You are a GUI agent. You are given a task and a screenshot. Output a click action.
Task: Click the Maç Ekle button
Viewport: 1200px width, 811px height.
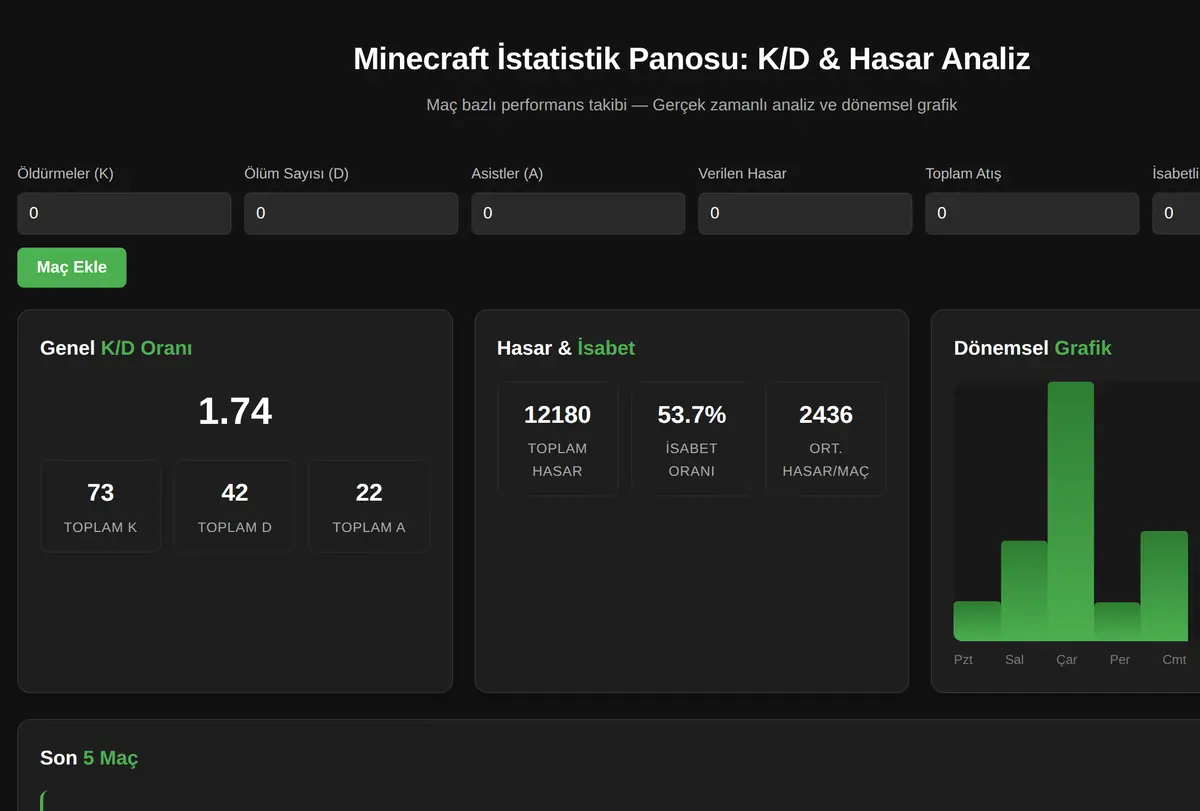(72, 267)
